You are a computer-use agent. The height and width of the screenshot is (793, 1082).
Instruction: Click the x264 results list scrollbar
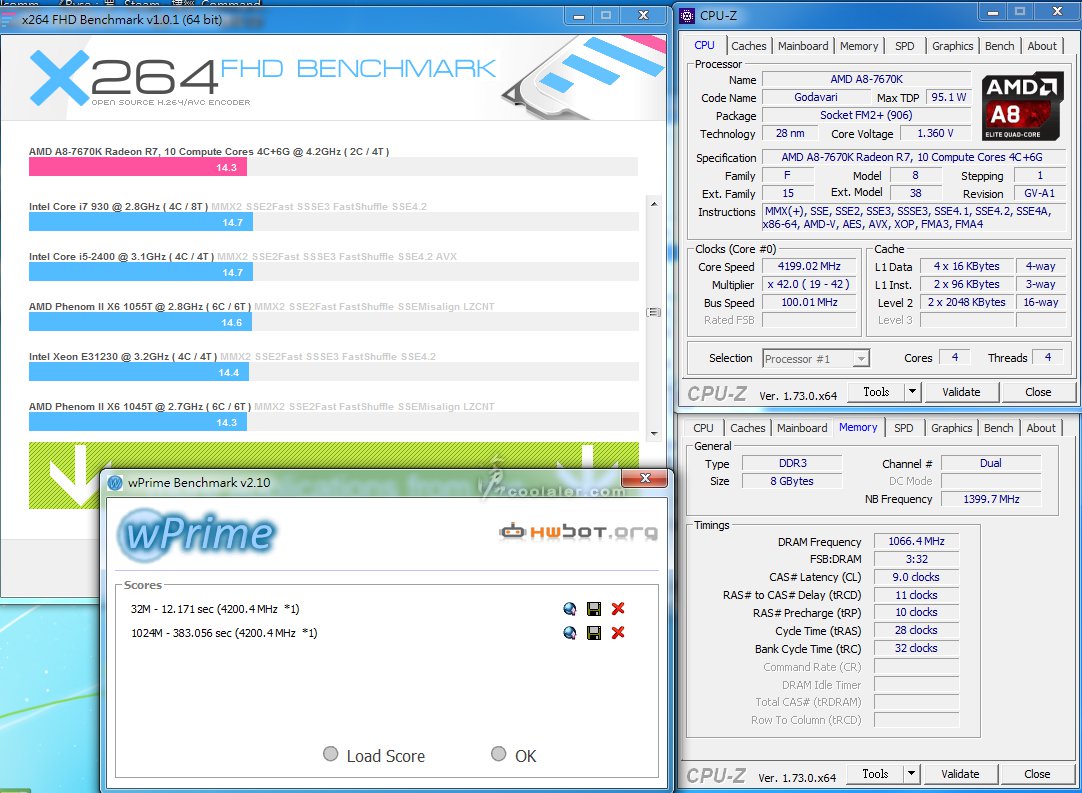[654, 312]
